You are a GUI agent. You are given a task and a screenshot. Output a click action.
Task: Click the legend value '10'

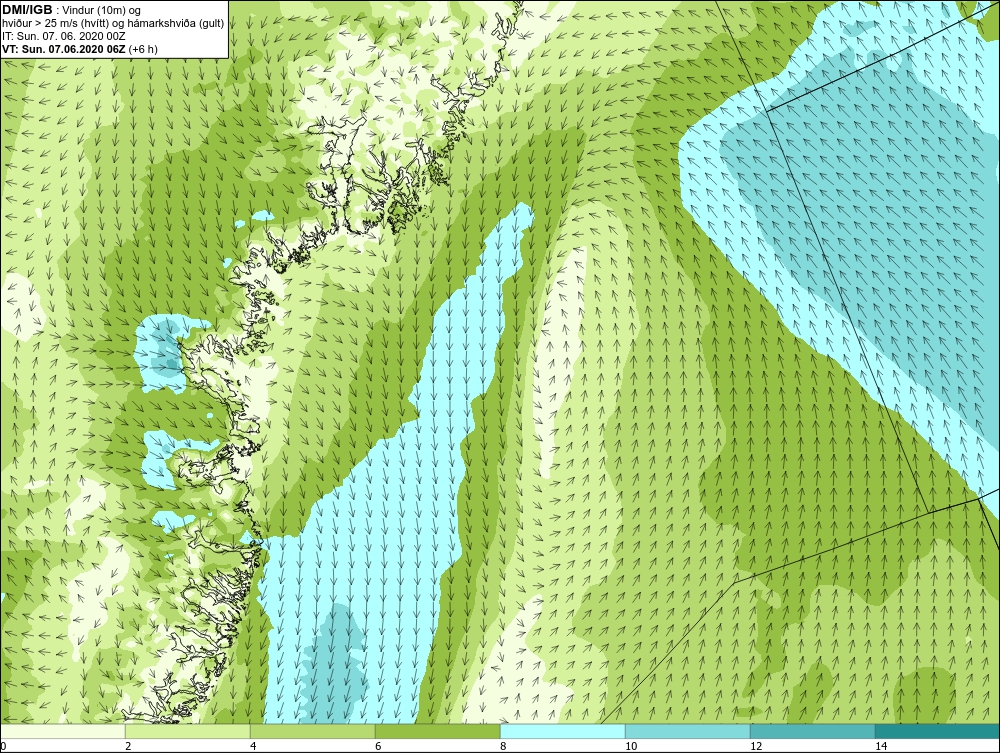(631, 746)
